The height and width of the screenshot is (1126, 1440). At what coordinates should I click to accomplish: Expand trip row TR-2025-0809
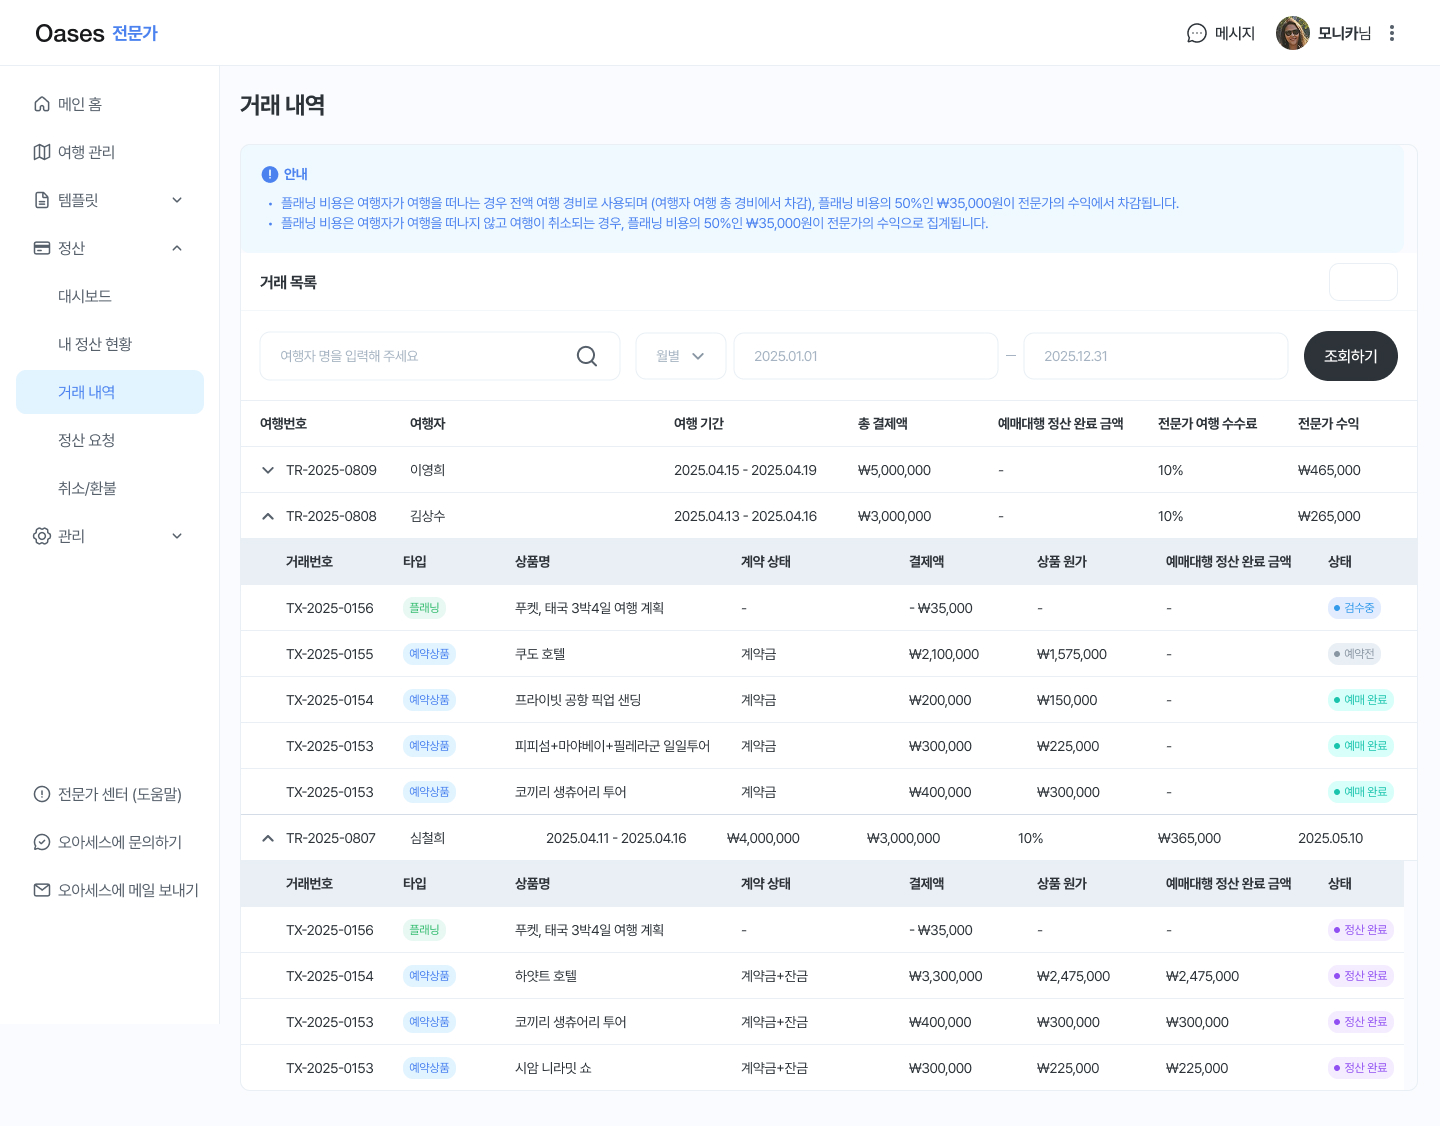tap(268, 470)
